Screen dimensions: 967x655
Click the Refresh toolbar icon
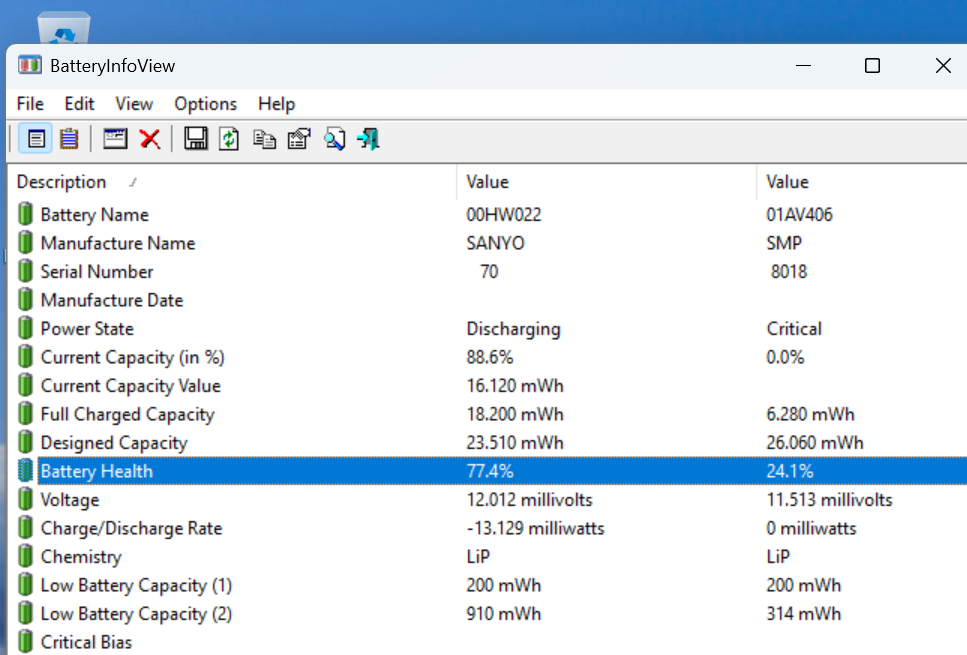(229, 139)
